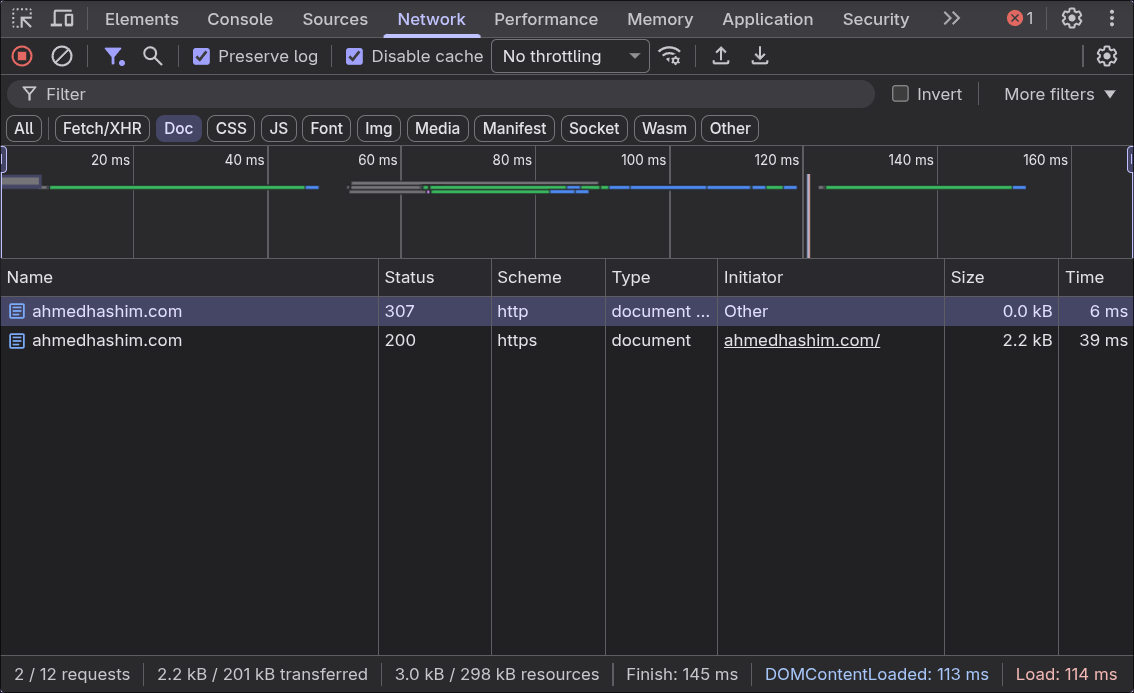The width and height of the screenshot is (1134, 693).
Task: Open the More filters dropdown
Action: pos(1058,93)
